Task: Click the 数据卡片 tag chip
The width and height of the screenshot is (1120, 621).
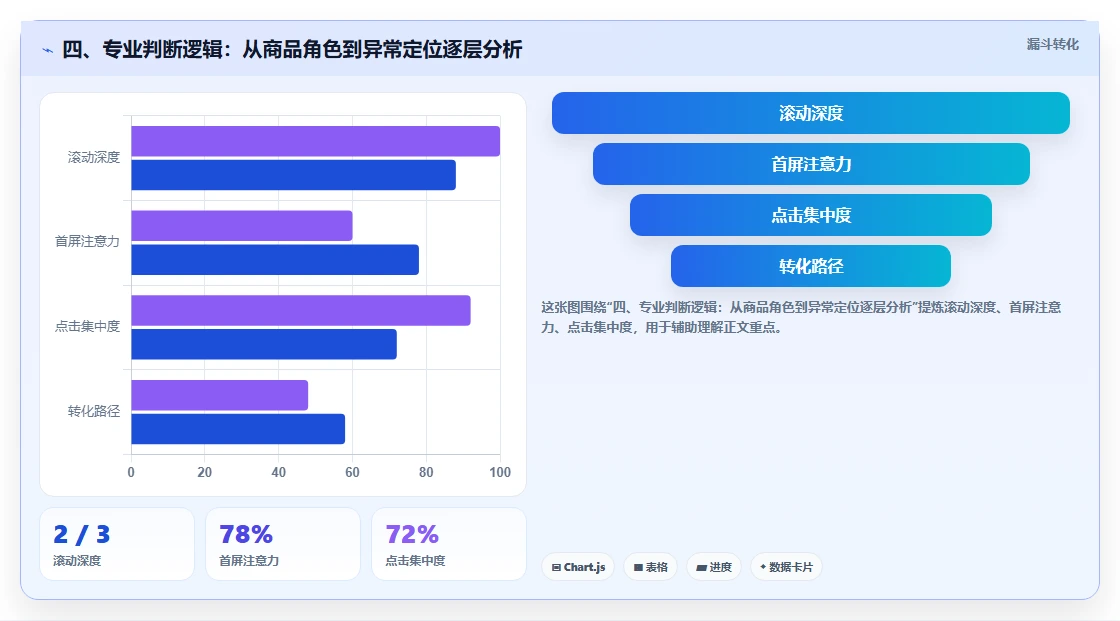Action: tap(786, 567)
